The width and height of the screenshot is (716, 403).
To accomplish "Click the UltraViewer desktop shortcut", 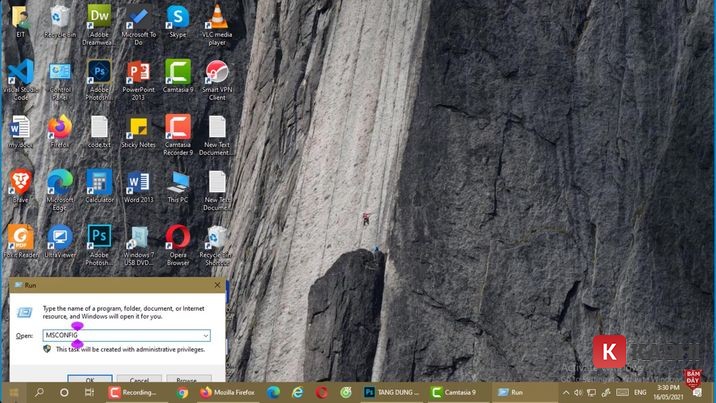I will [60, 242].
